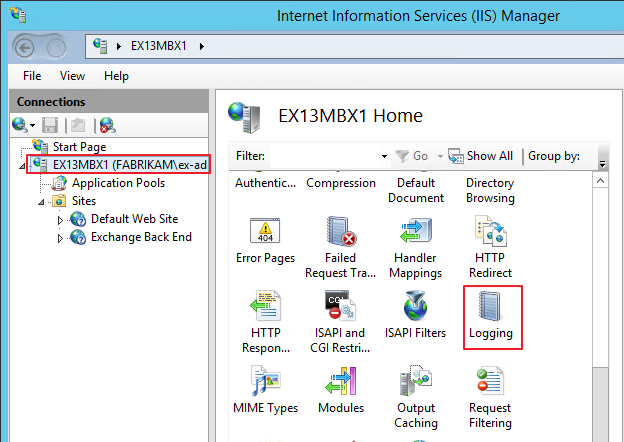Screen dimensions: 624x442
Task: Click the Directory Browsing feature label
Action: click(x=490, y=190)
